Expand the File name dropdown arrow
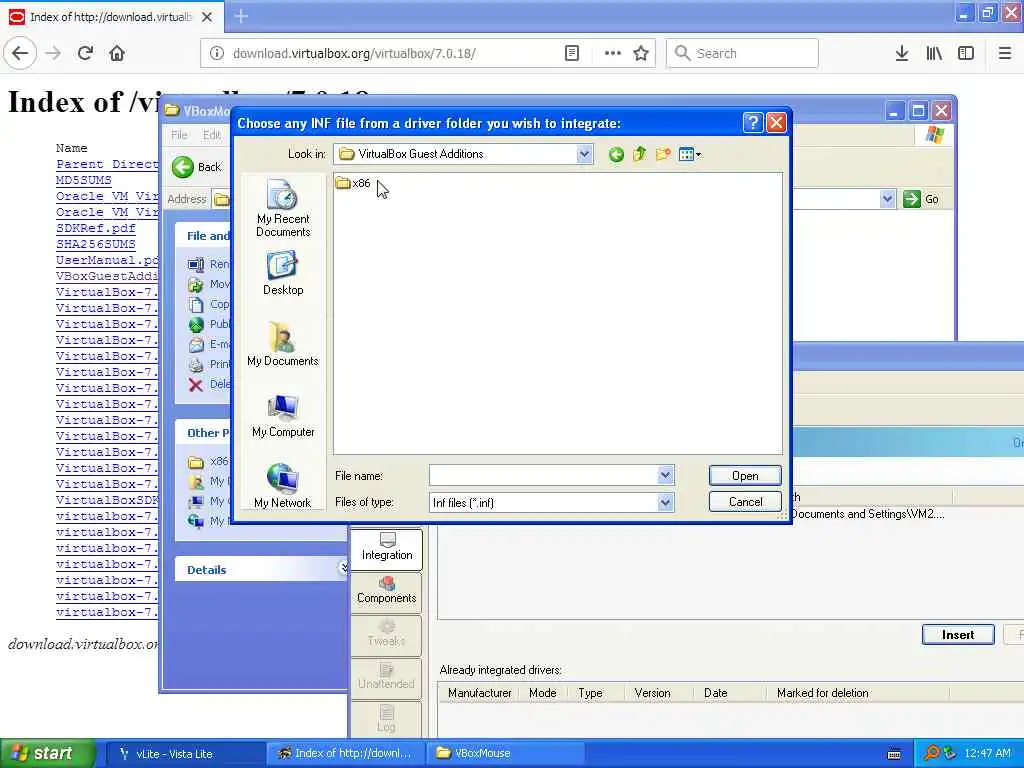The image size is (1024, 768). click(x=665, y=475)
